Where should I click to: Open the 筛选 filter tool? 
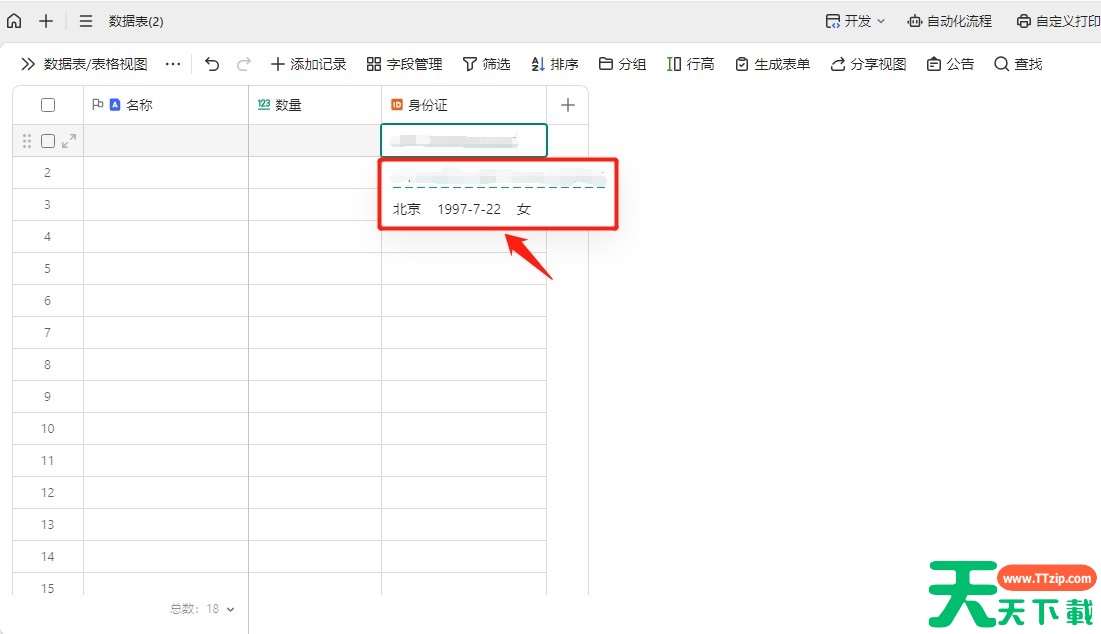[486, 64]
